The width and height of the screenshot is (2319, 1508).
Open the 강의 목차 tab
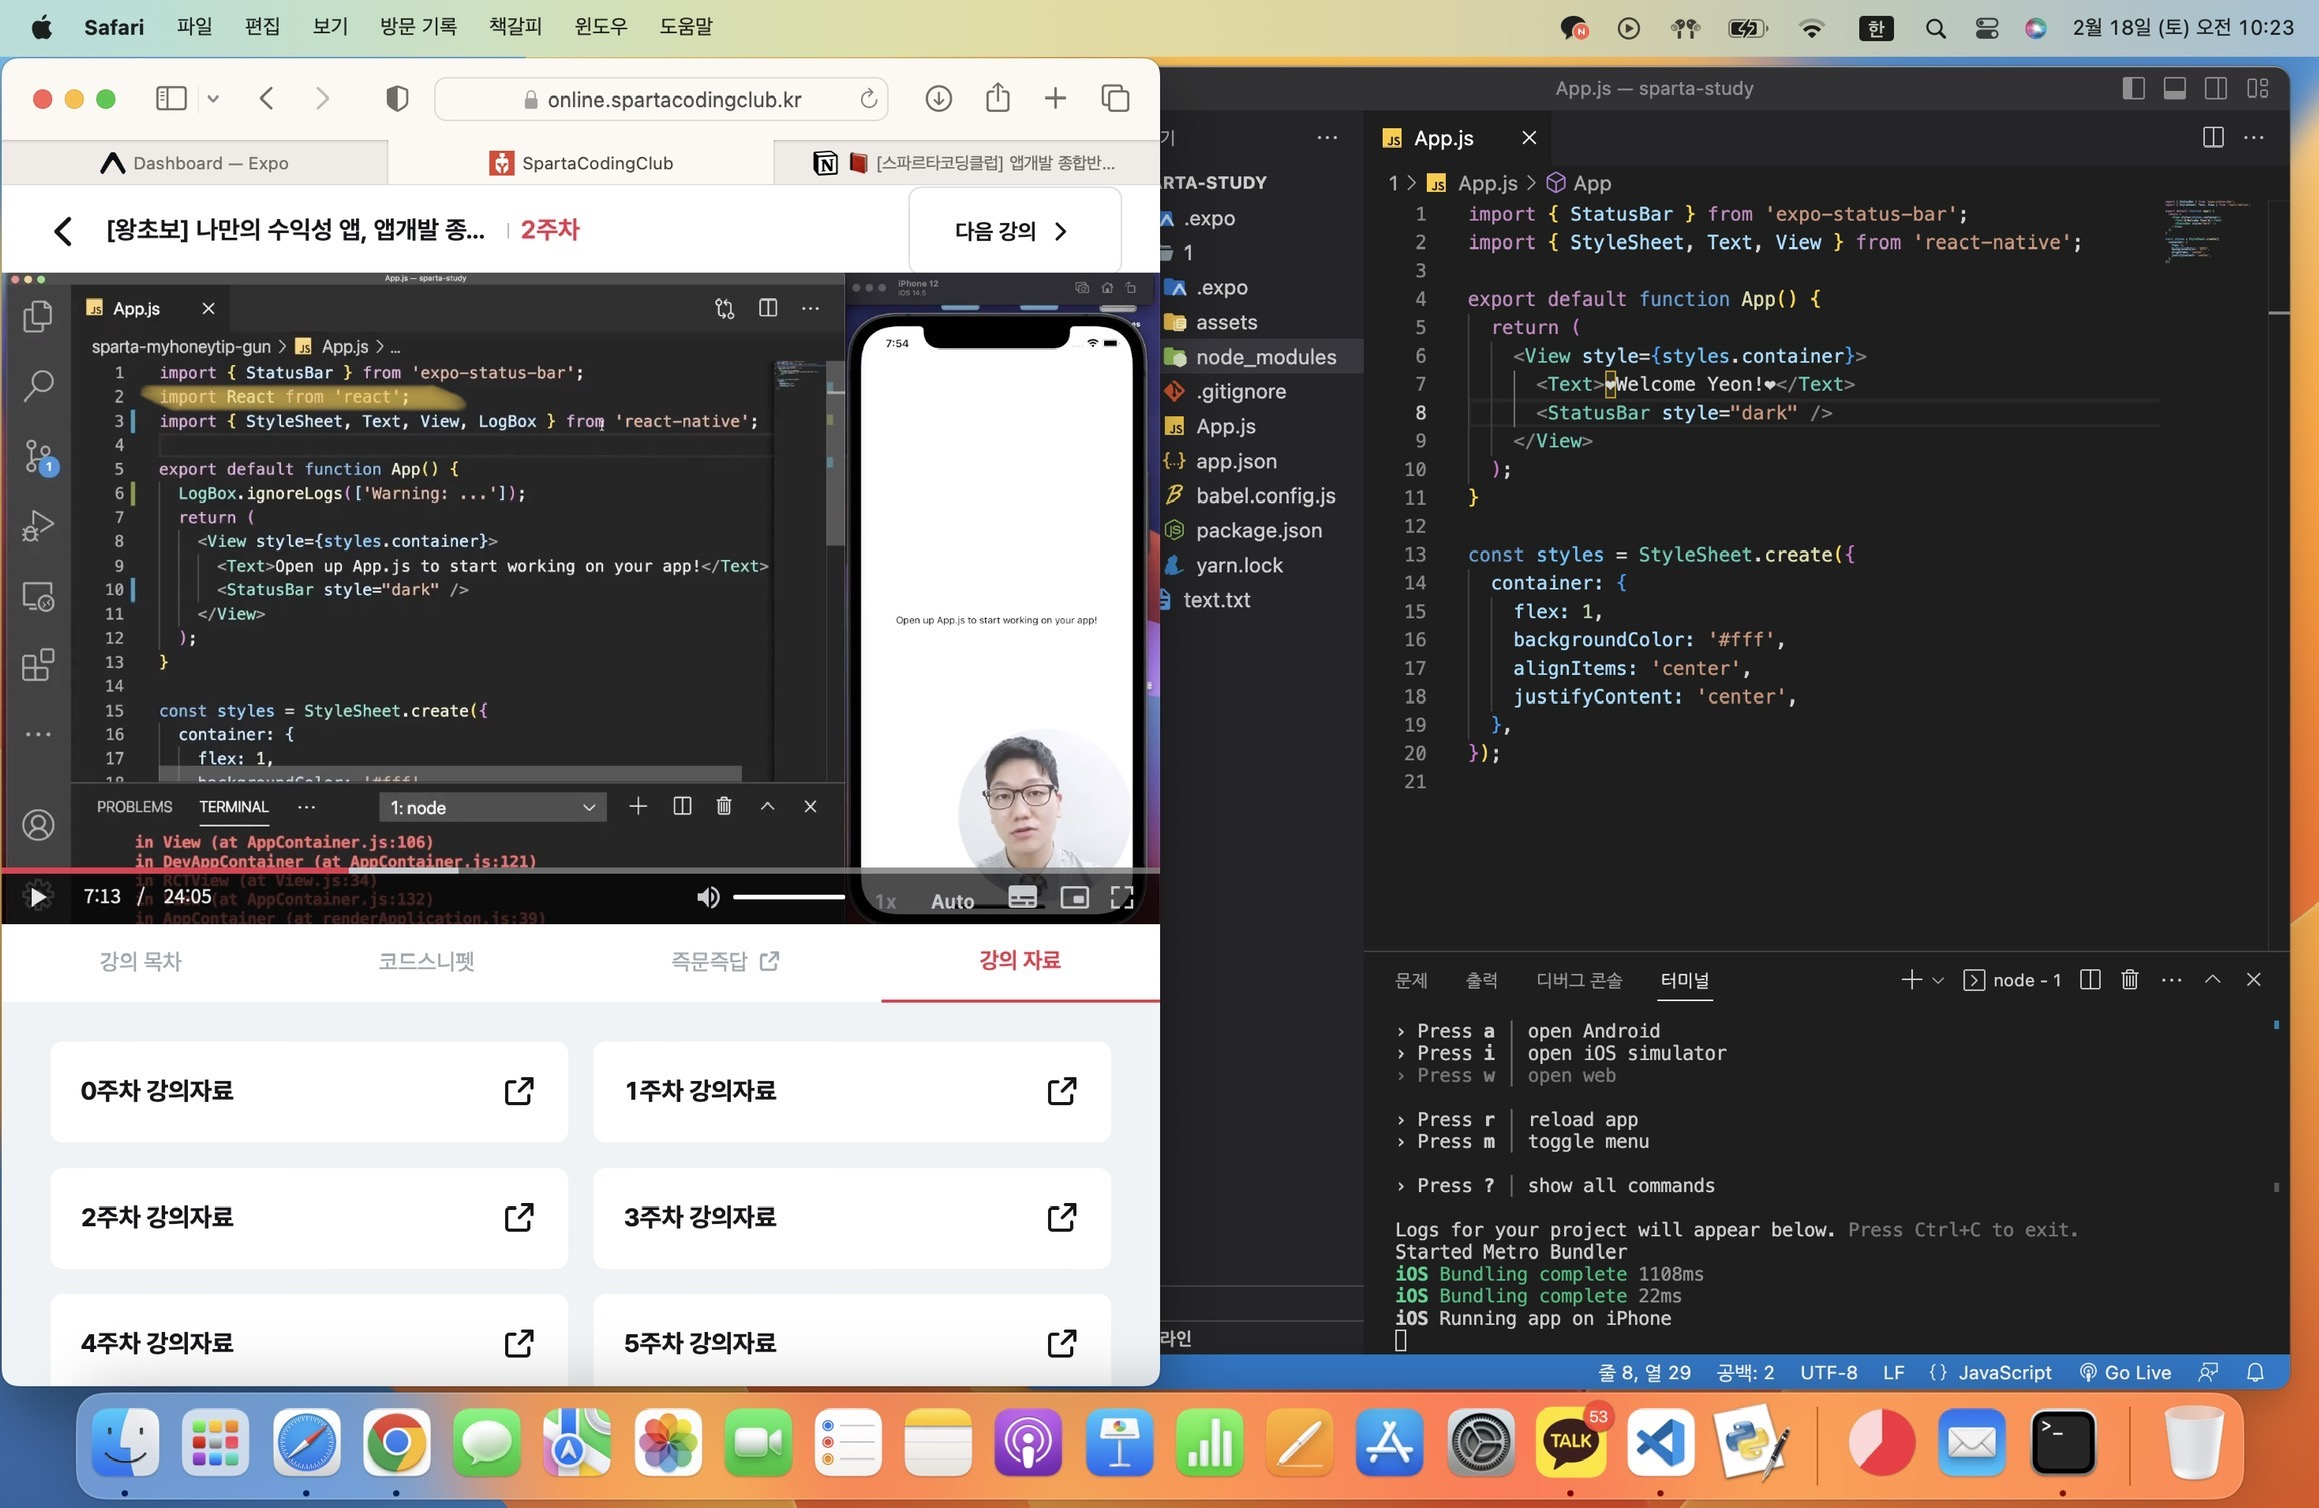click(x=140, y=961)
